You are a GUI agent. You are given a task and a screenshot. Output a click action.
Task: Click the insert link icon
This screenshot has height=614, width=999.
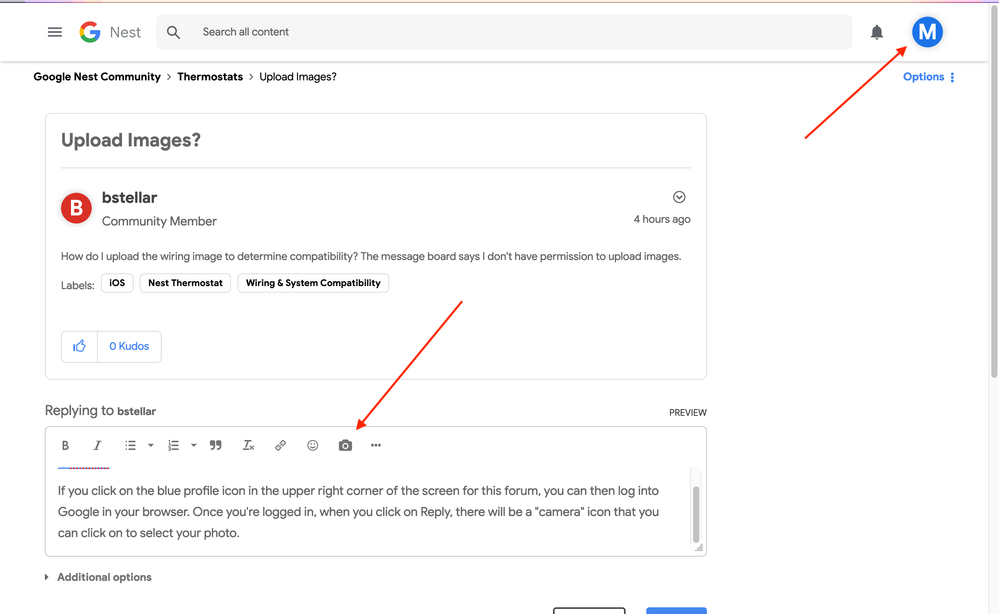(280, 446)
